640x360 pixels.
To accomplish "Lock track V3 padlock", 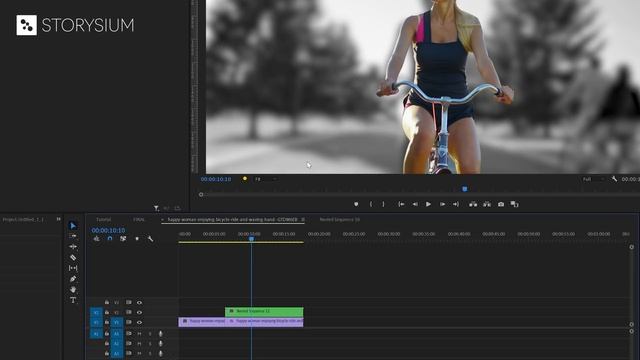I will 107,302.
